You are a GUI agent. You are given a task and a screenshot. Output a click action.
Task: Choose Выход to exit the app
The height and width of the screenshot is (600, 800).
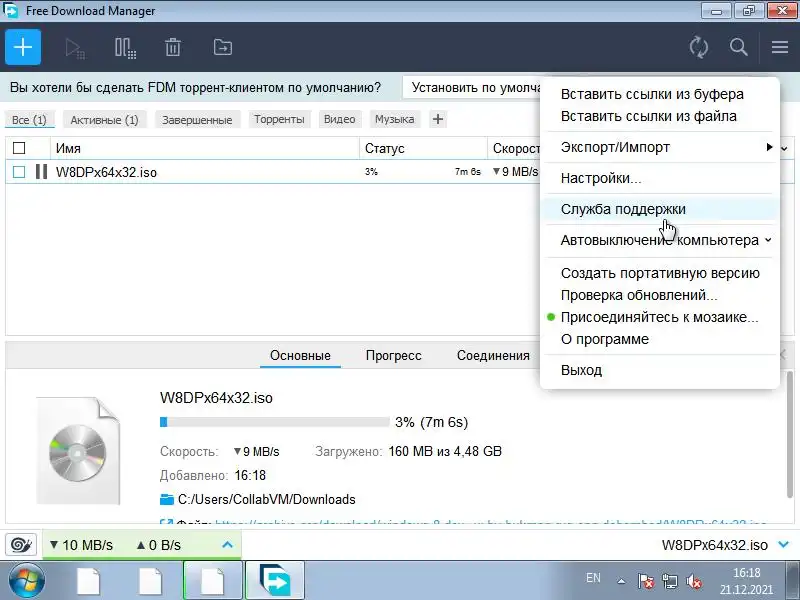(660, 370)
